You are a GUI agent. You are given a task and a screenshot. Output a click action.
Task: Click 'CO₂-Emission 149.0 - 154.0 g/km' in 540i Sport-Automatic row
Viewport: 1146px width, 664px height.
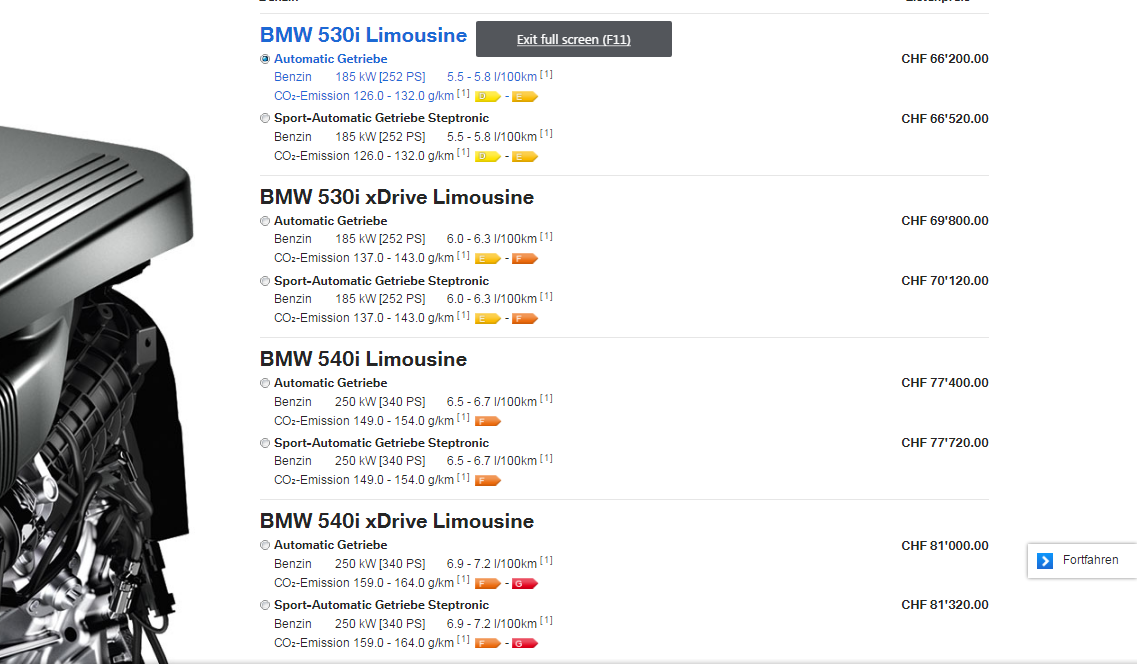[364, 481]
